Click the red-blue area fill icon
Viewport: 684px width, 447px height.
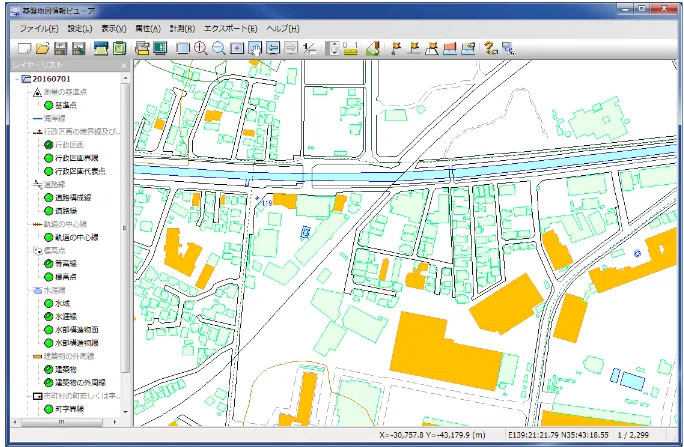450,48
